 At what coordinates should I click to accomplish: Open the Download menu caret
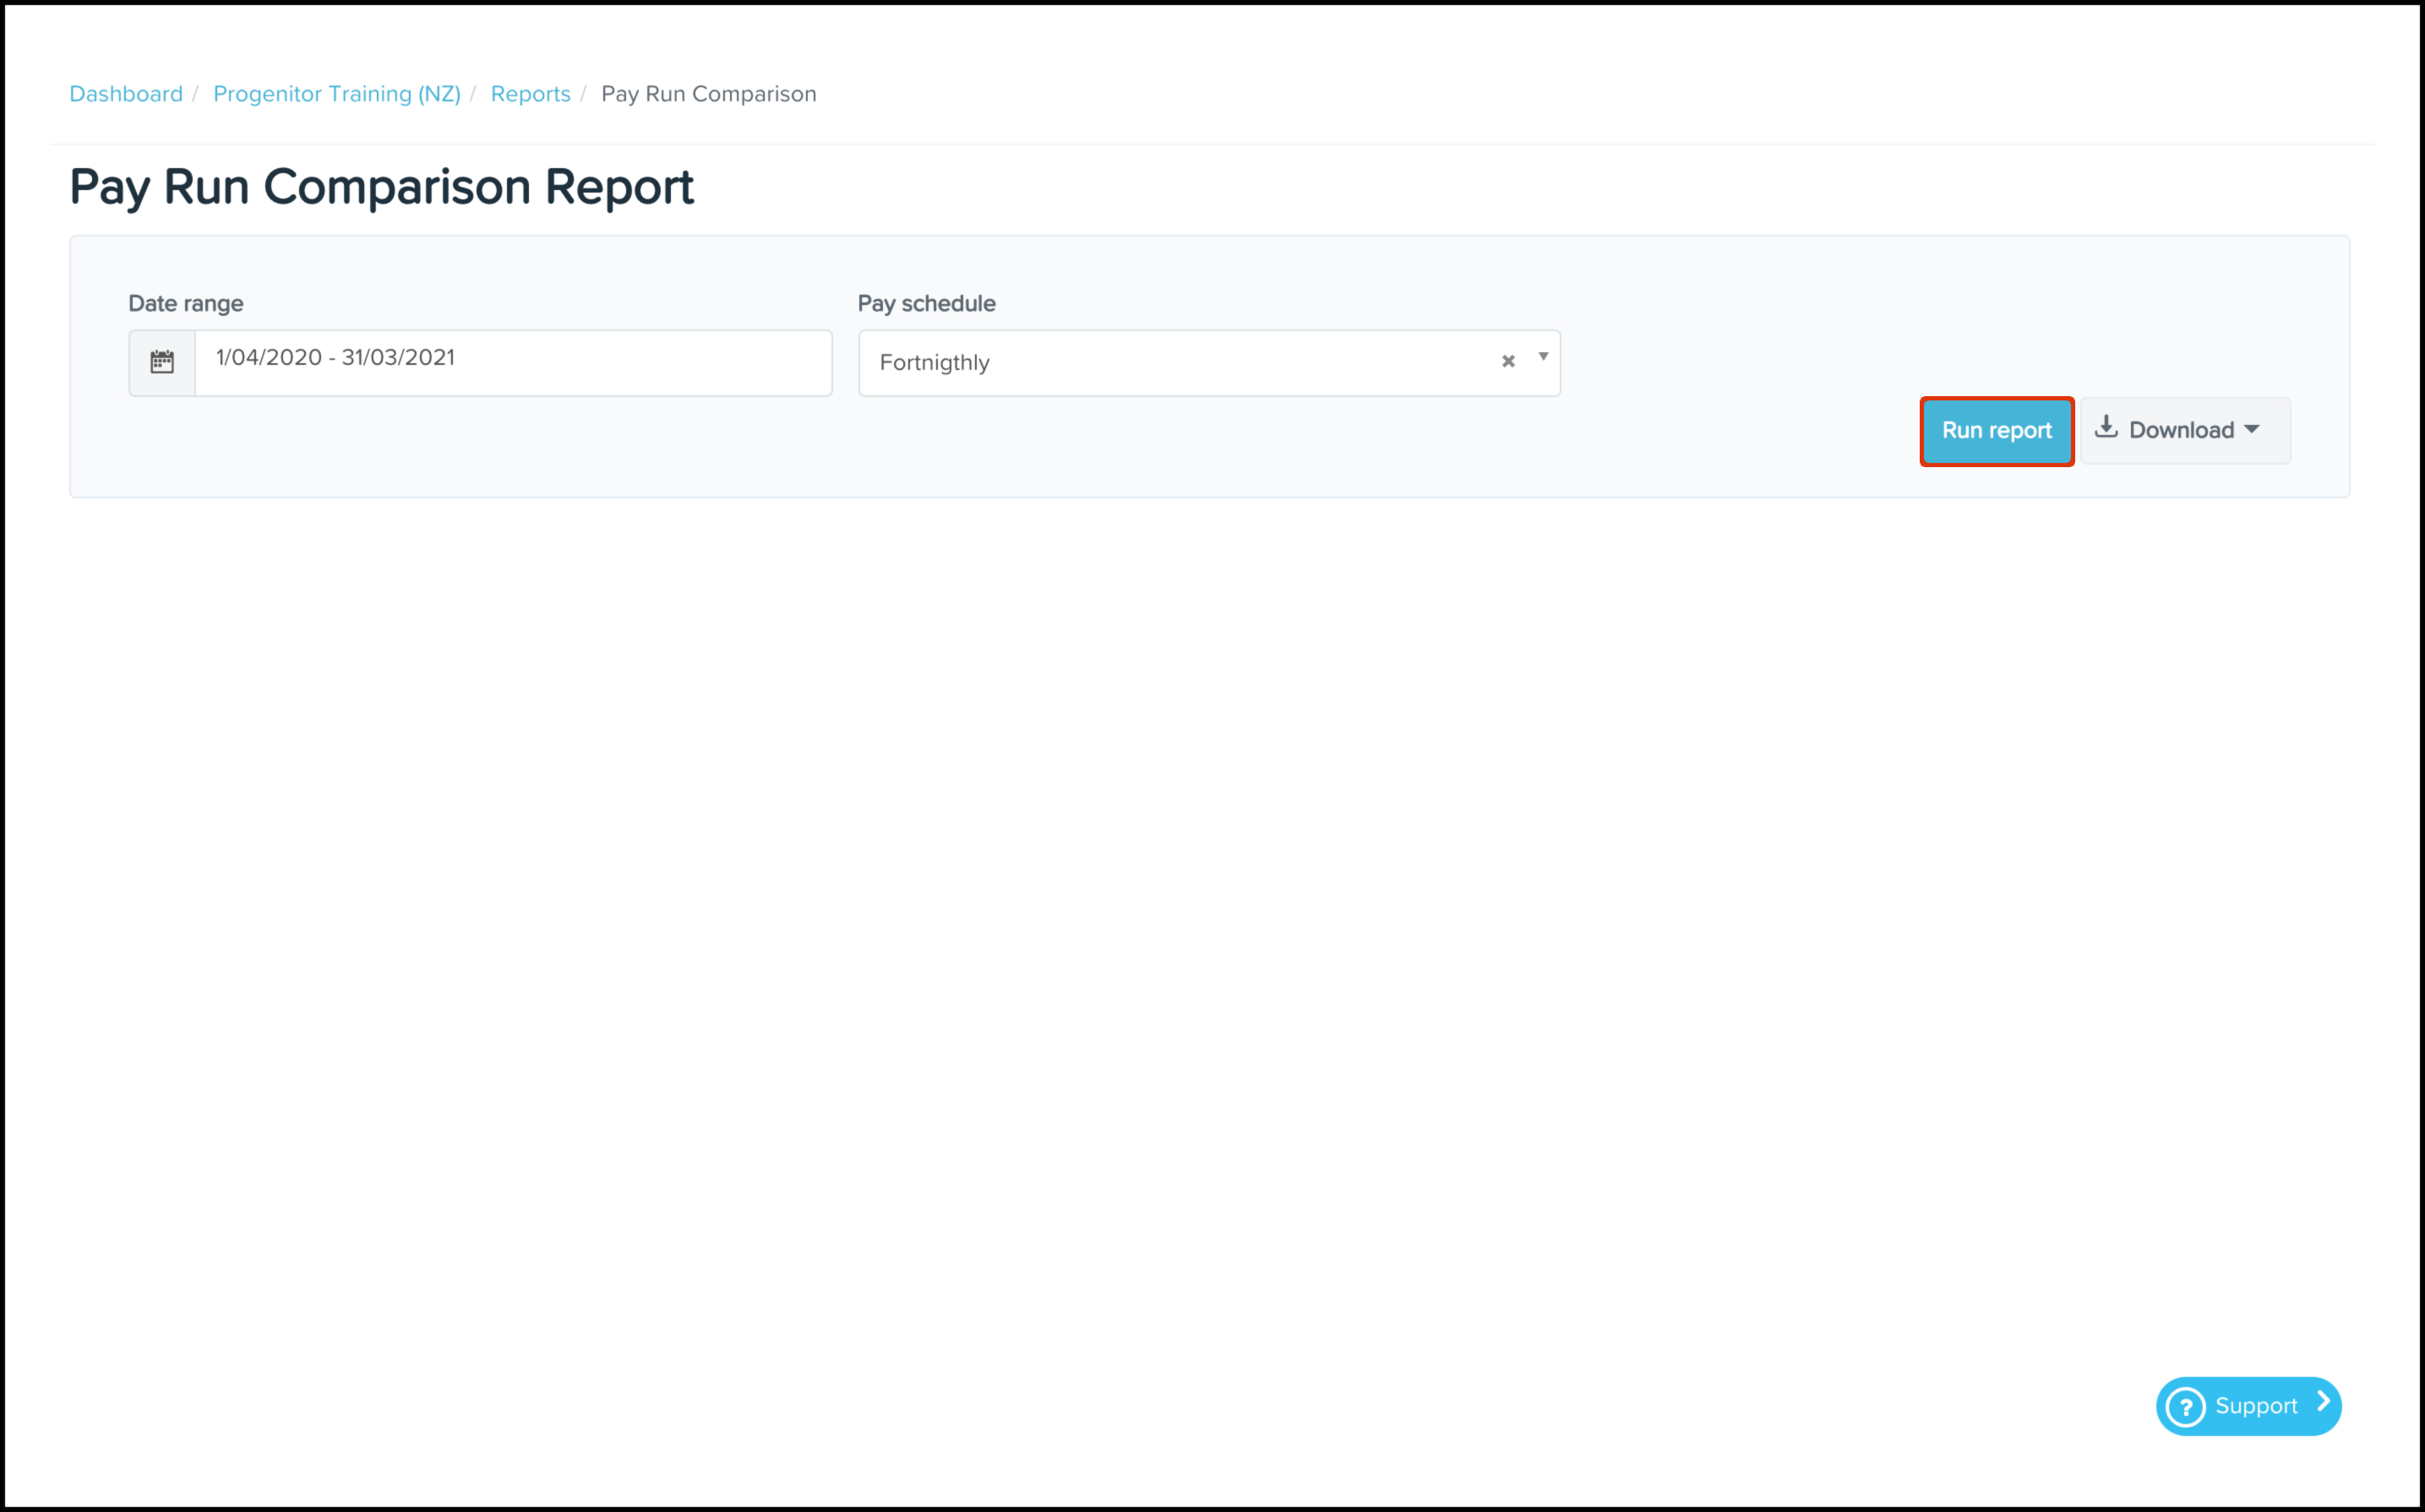[2252, 429]
